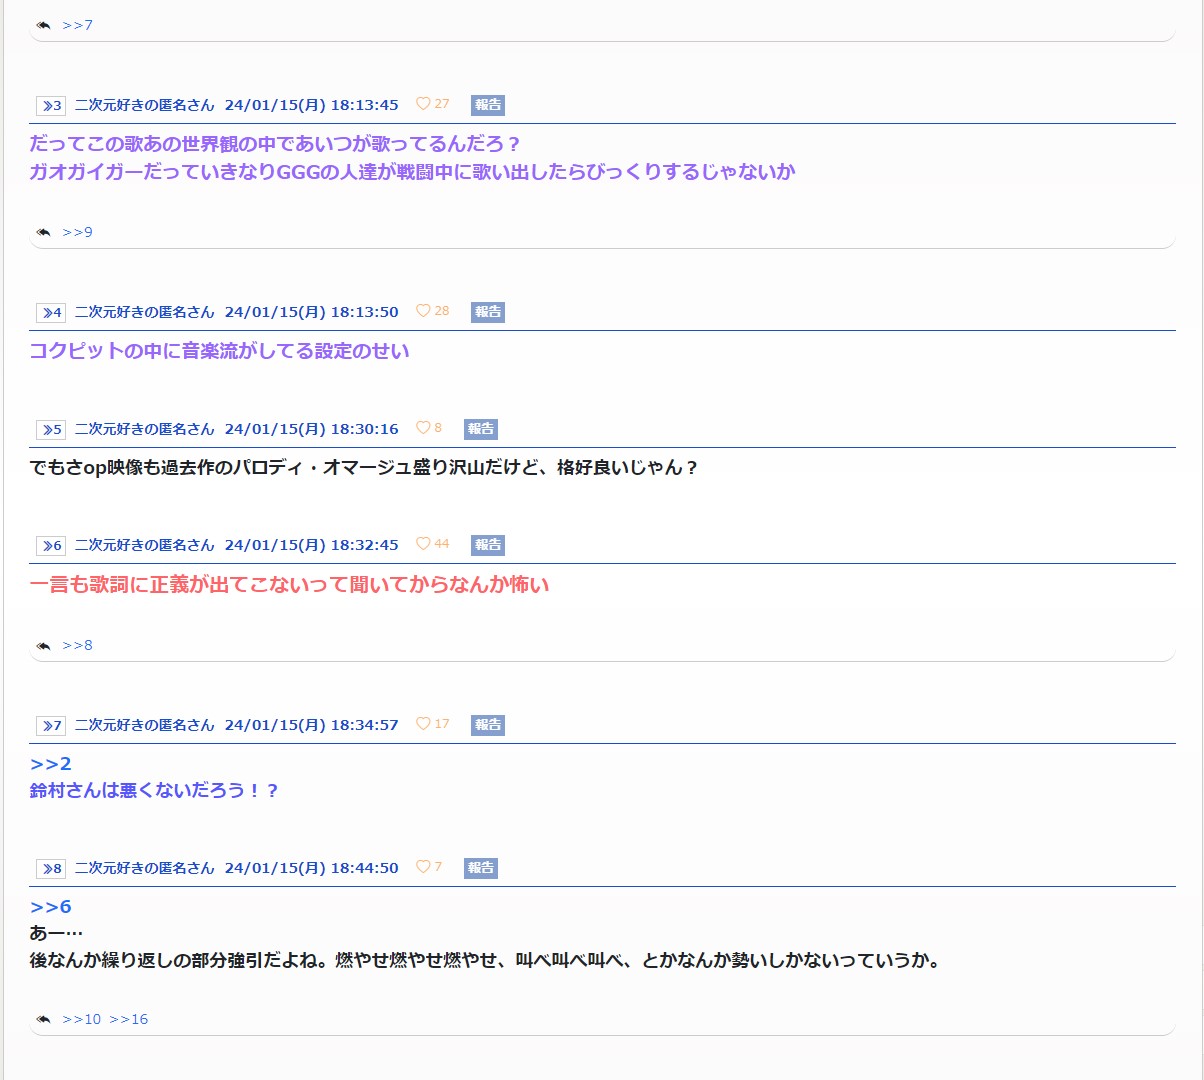This screenshot has width=1204, height=1080.
Task: Report post 7 with 報告 button
Action: pos(488,725)
